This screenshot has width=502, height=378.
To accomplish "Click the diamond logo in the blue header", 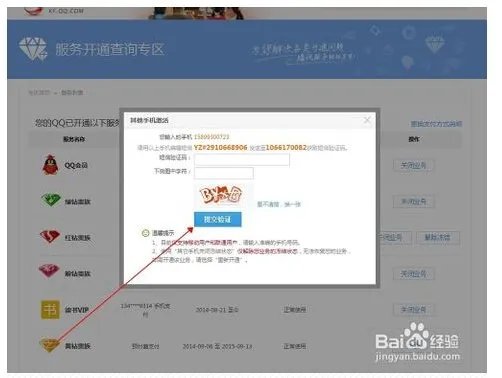I will [x=33, y=49].
